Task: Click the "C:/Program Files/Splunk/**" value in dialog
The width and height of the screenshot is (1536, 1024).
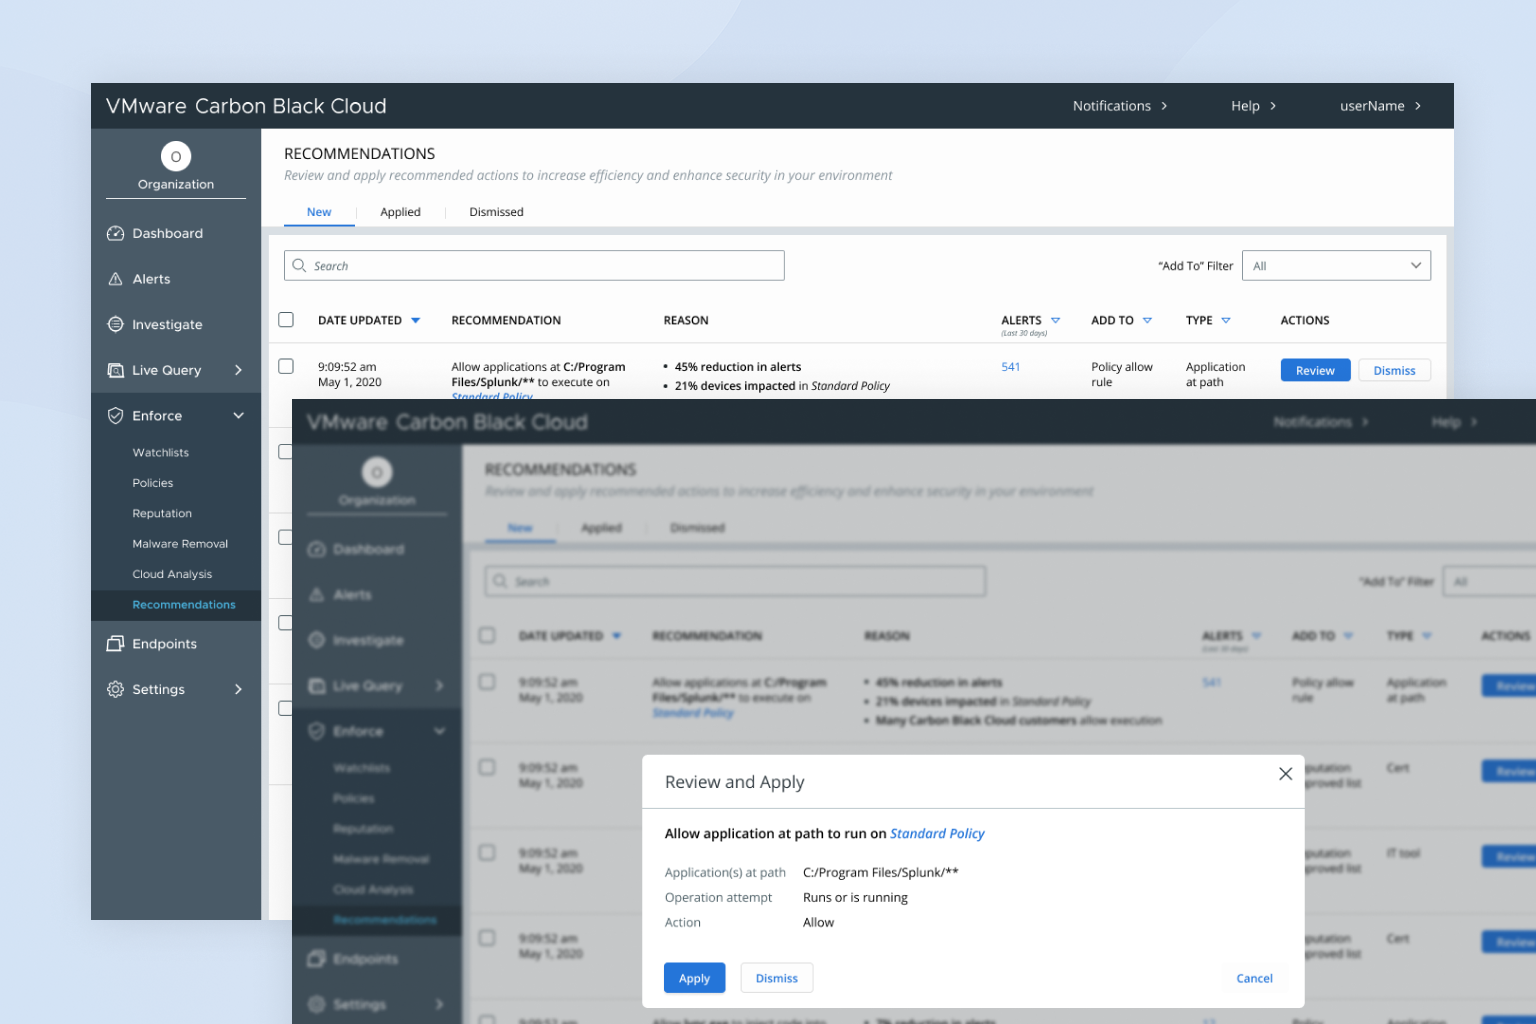Action: coord(880,872)
